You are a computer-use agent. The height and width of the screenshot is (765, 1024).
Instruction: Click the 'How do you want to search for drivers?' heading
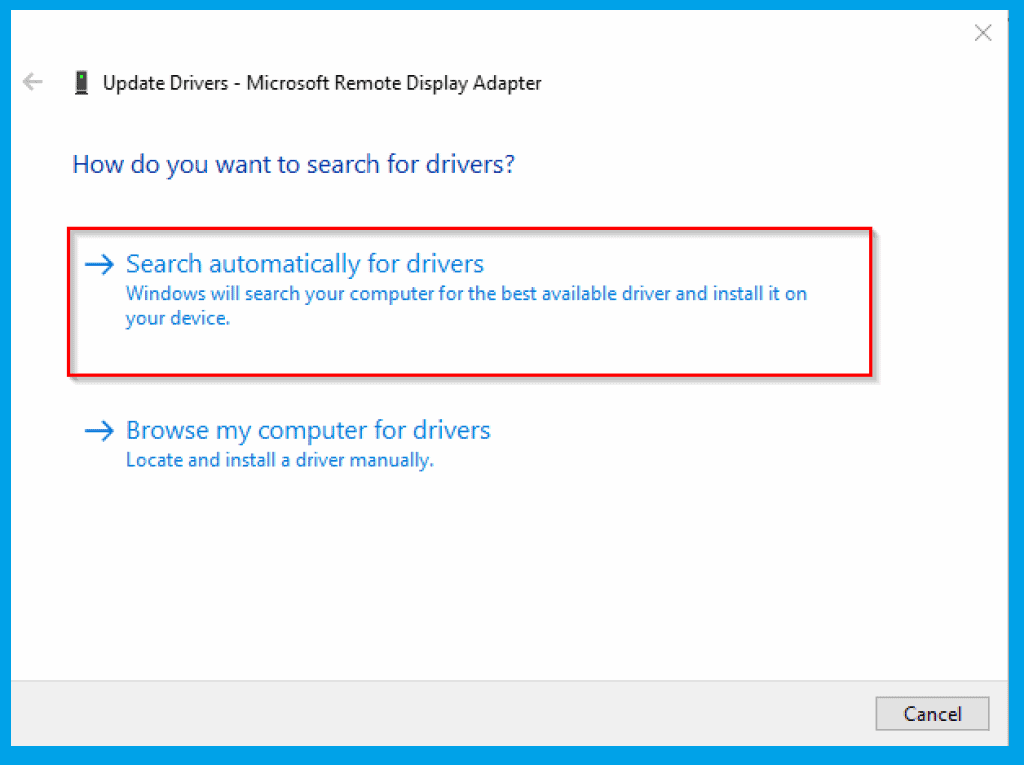[x=293, y=165]
